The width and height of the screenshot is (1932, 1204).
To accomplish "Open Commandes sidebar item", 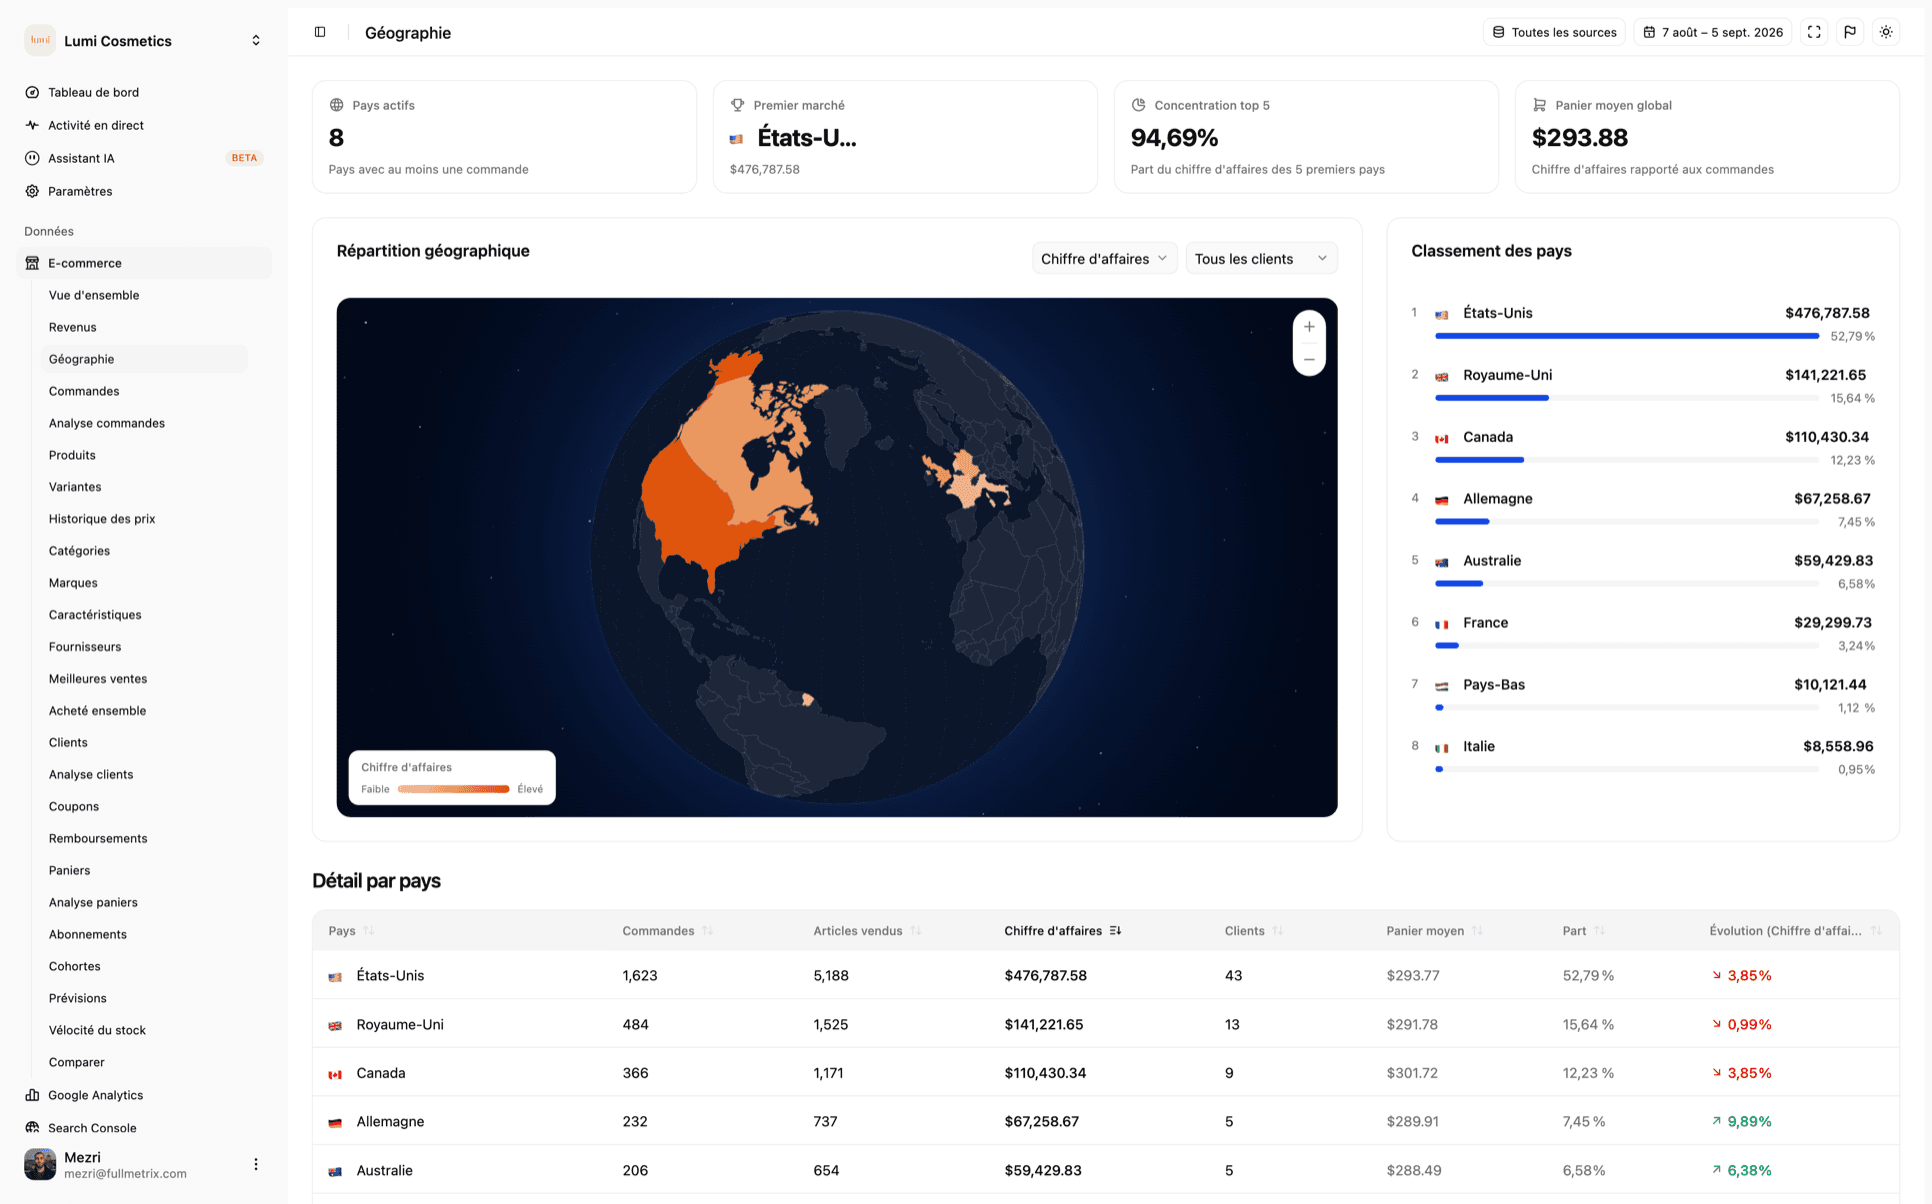I will 84,391.
